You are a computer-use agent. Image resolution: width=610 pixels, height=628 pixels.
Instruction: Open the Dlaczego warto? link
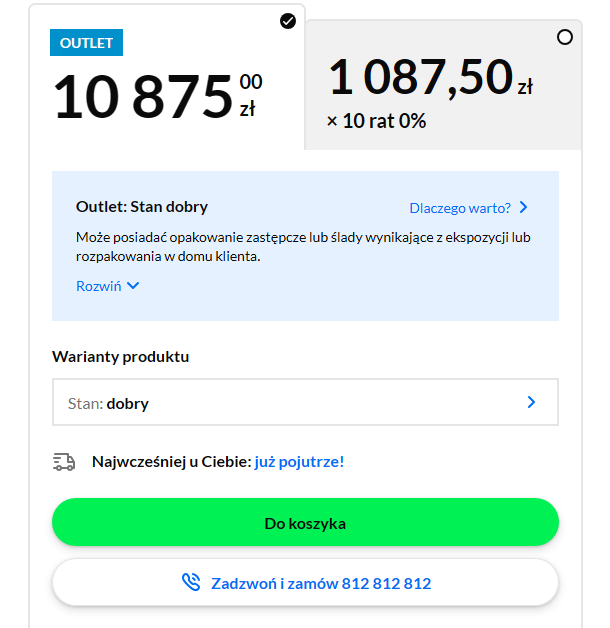tap(460, 208)
